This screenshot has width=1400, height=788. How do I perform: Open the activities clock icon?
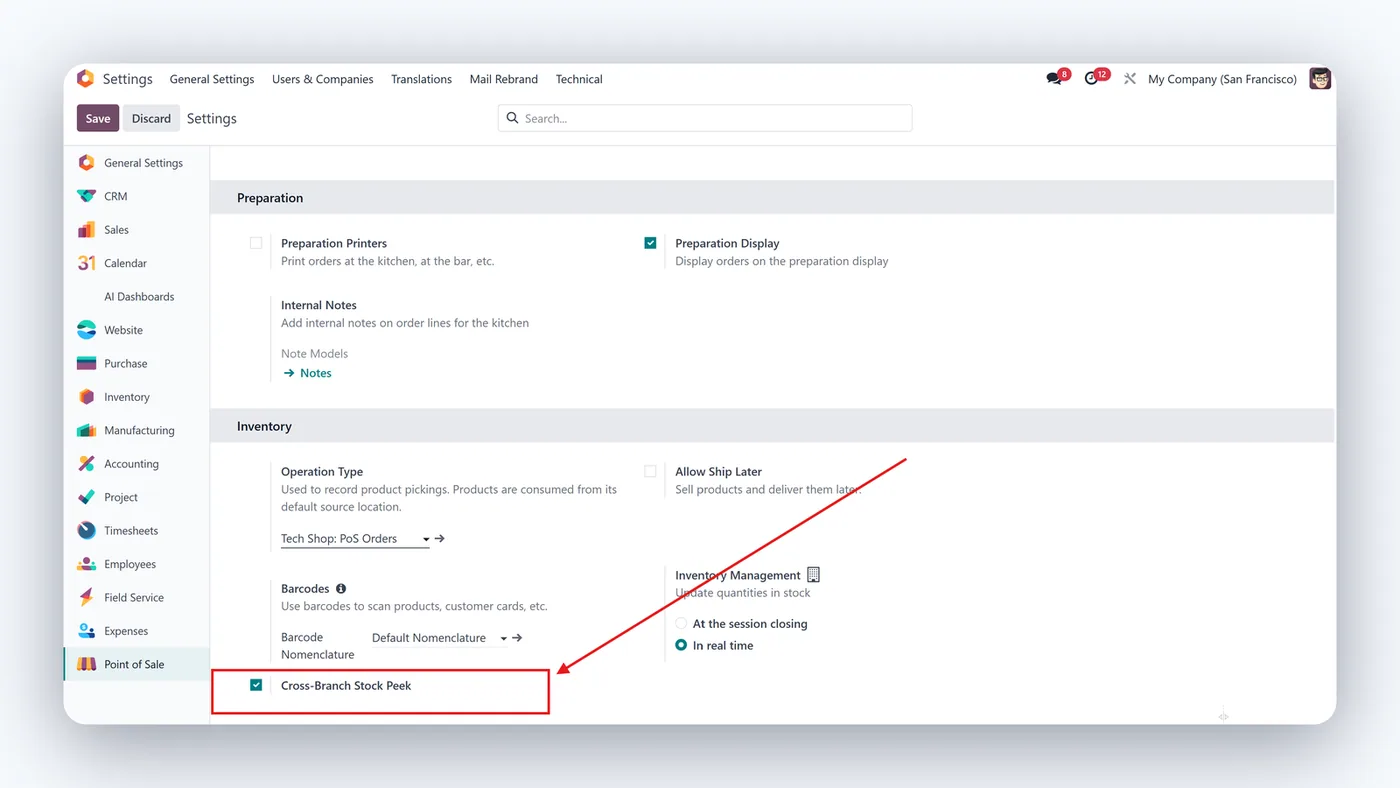click(x=1091, y=79)
